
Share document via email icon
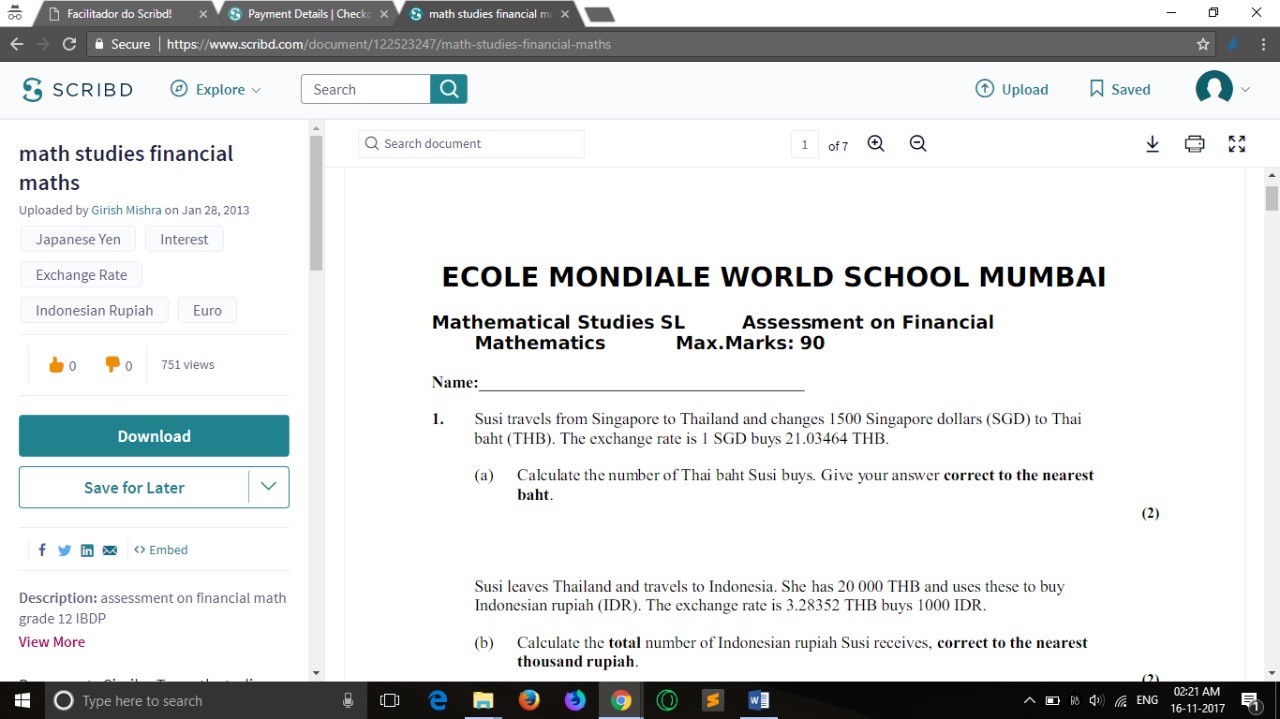tap(110, 550)
